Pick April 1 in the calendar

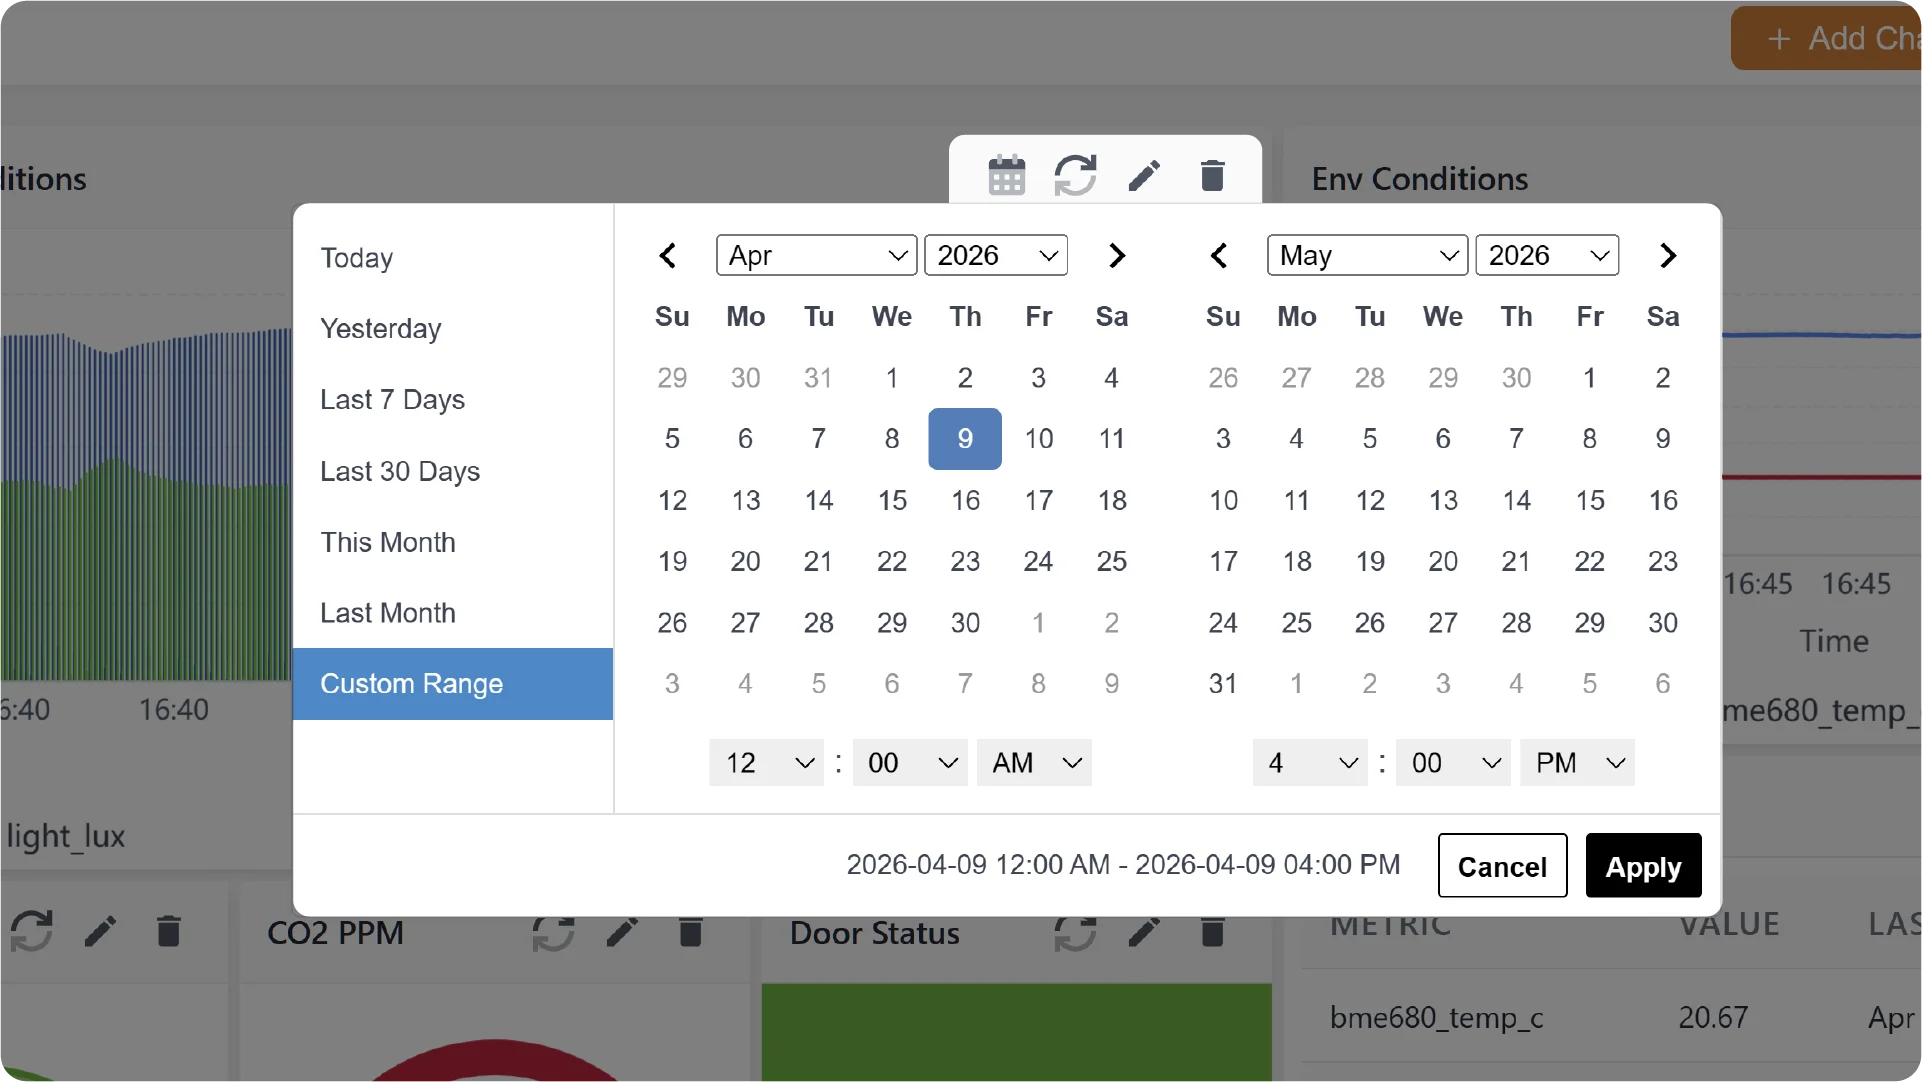click(892, 378)
